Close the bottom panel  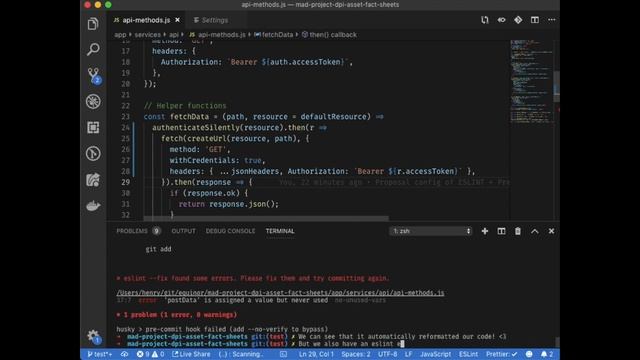(x=551, y=231)
